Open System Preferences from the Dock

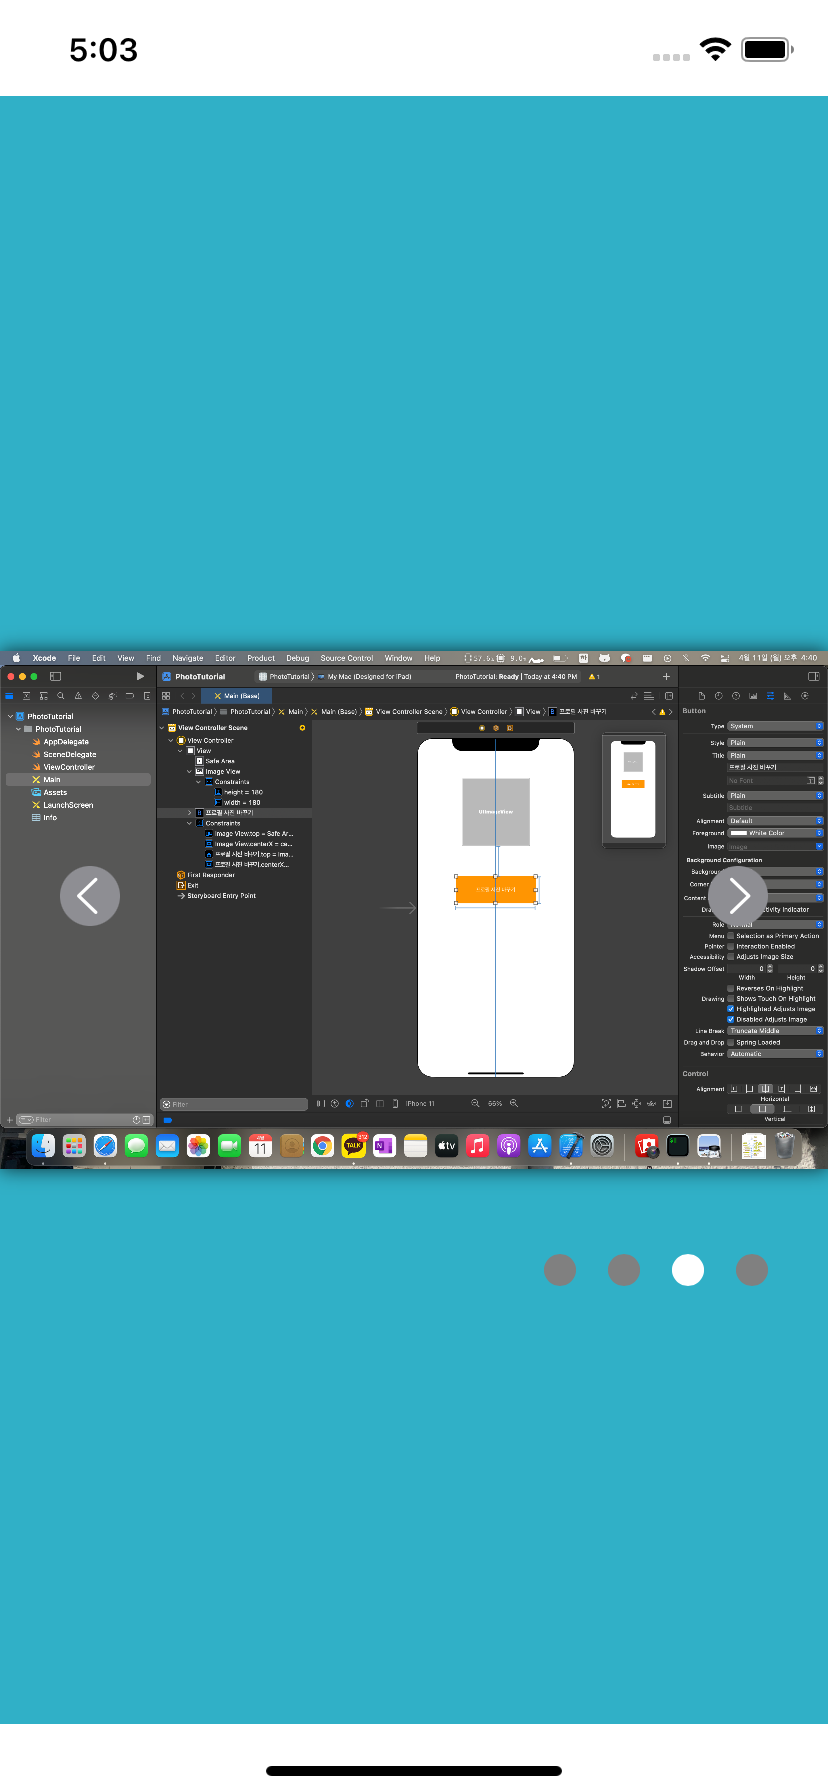602,1146
